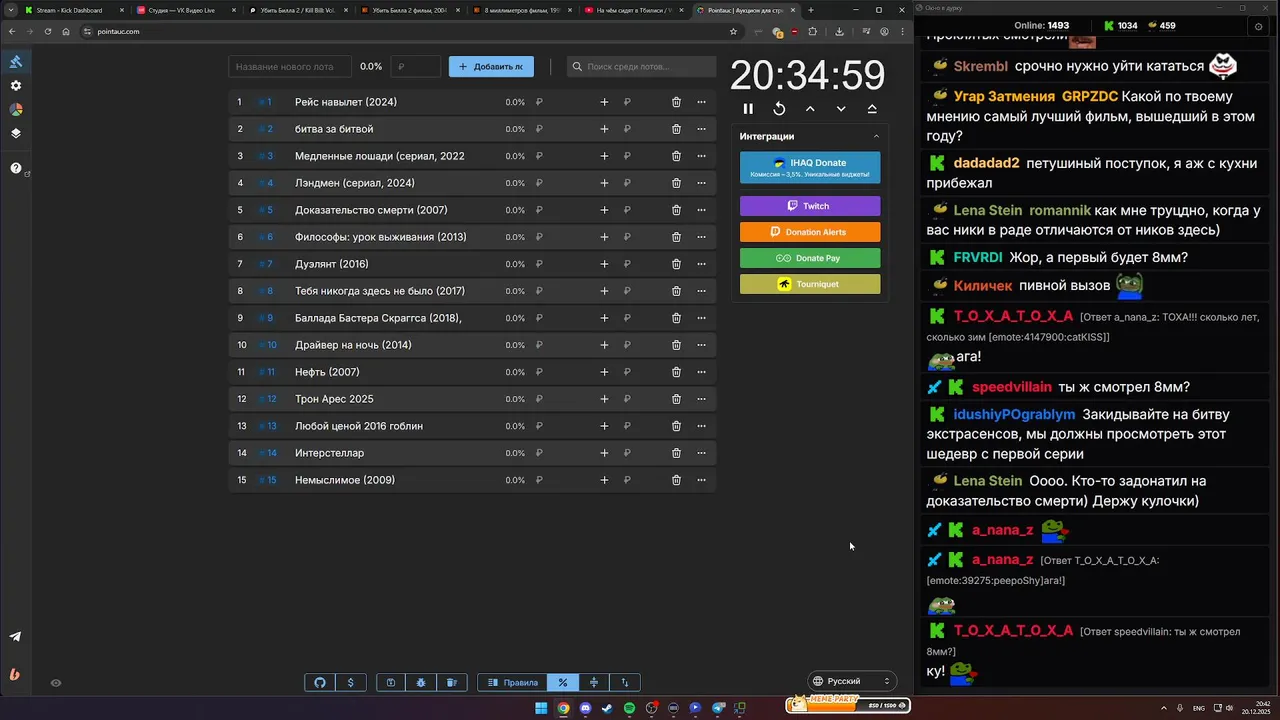The height and width of the screenshot is (720, 1280).
Task: Open the Telegram icon in left sidebar
Action: pos(16,637)
